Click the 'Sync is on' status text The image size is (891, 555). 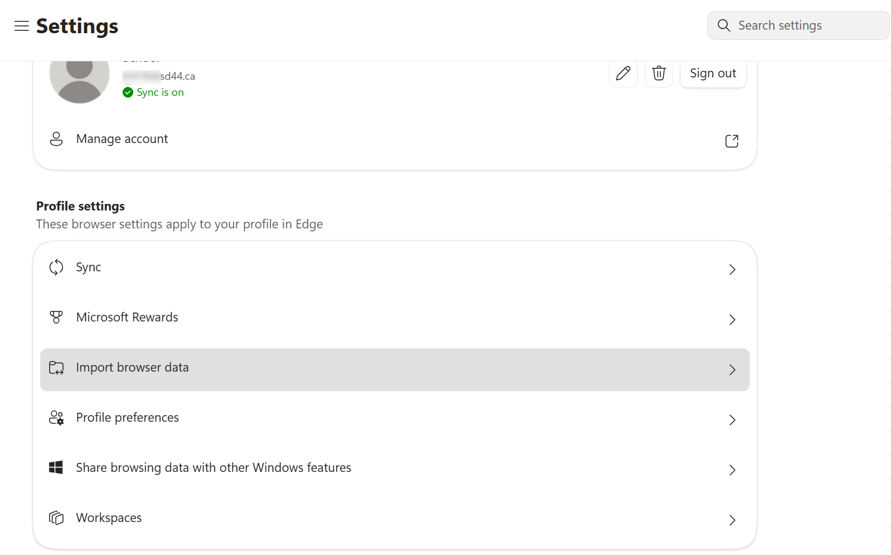point(160,93)
